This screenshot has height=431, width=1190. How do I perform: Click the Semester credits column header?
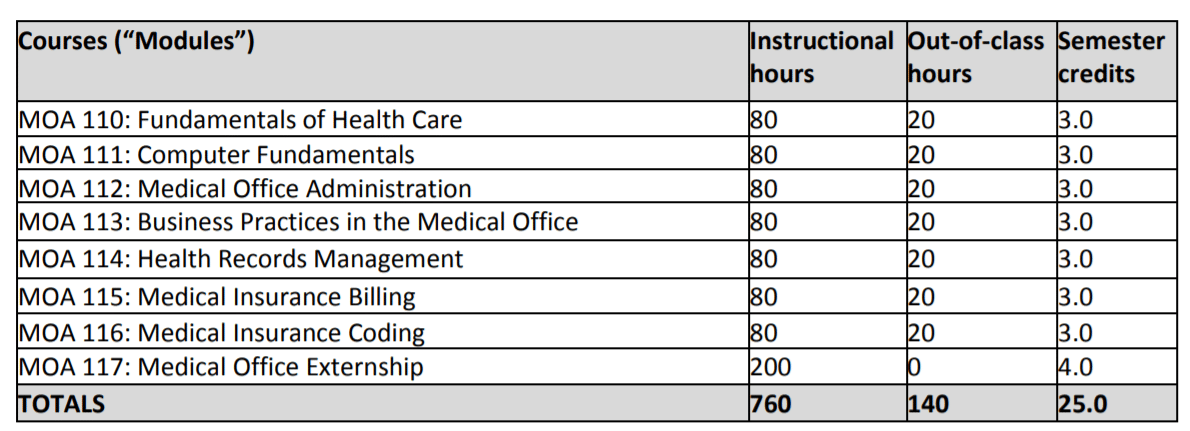coord(1116,61)
